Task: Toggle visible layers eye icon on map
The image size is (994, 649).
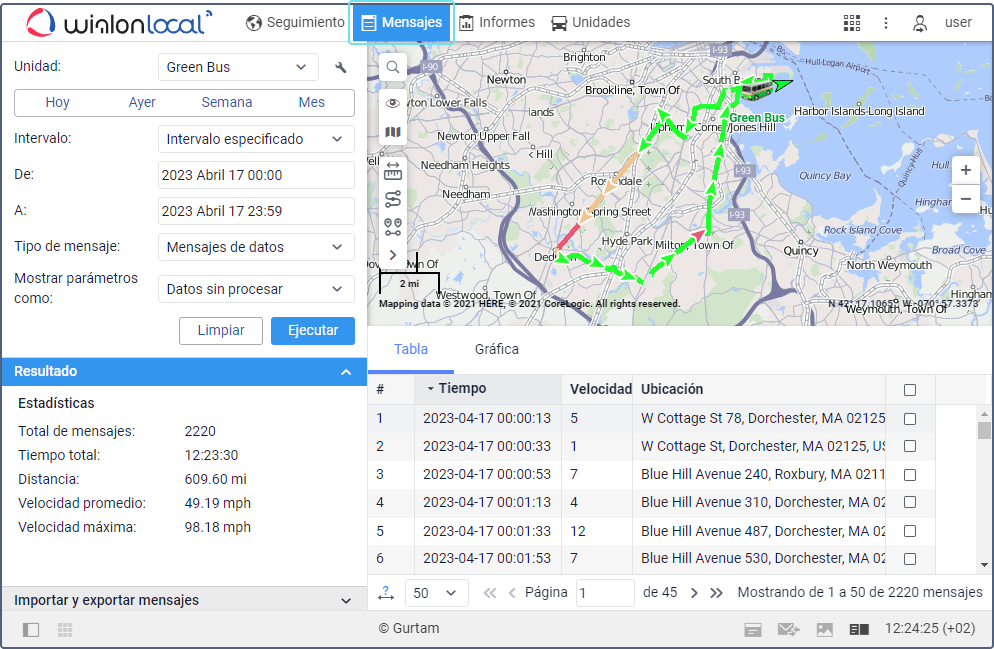Action: 393,102
